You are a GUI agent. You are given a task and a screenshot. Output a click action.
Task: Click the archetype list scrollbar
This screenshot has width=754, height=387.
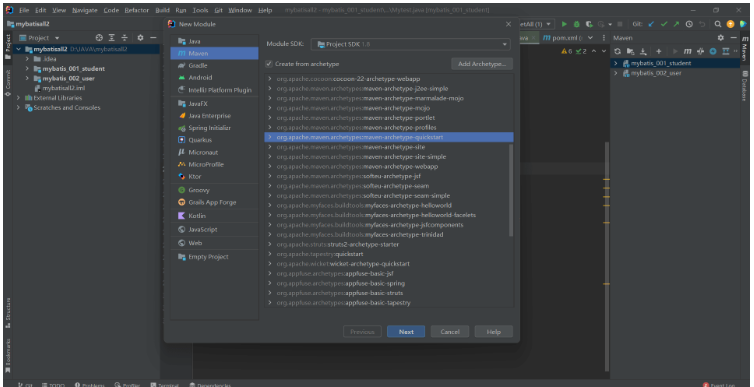pos(511,190)
